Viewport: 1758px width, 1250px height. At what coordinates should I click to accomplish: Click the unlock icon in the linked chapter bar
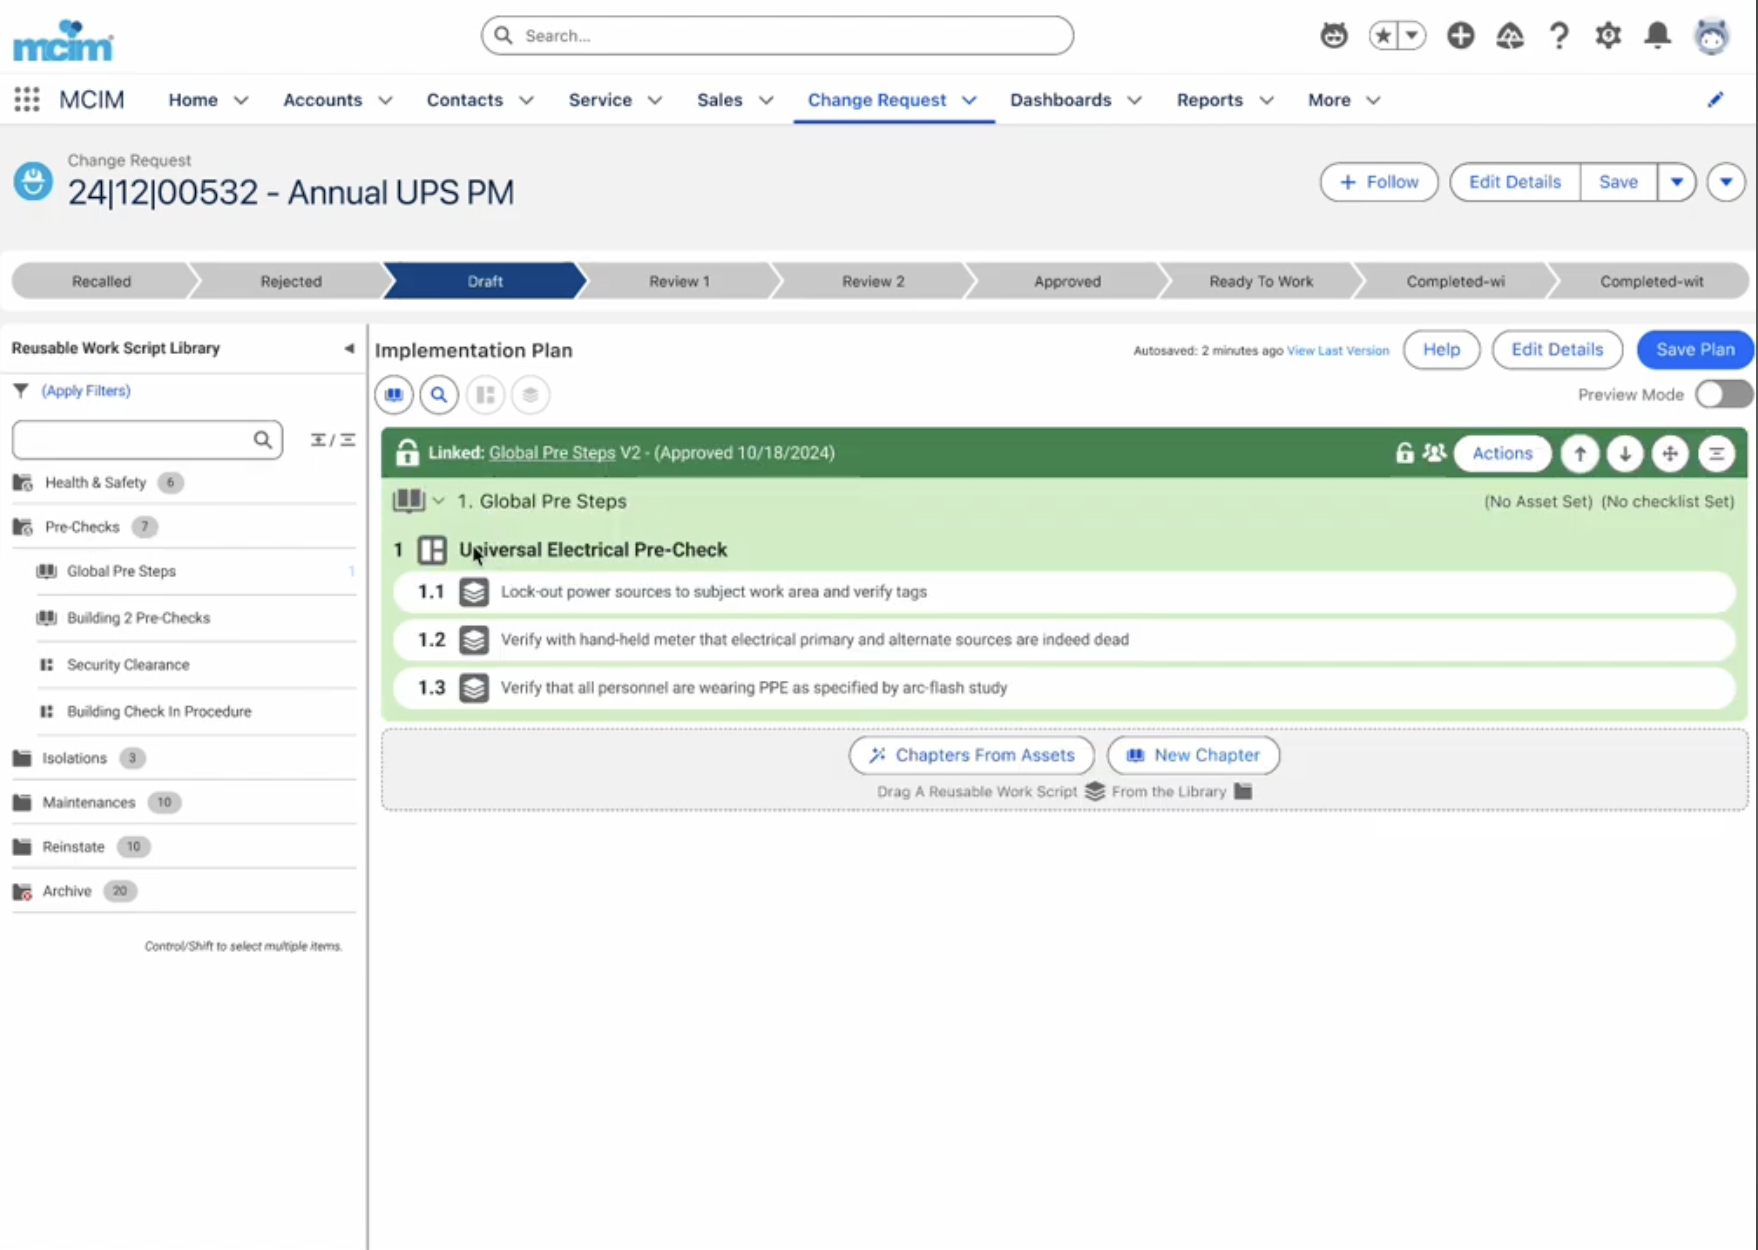coord(1405,453)
